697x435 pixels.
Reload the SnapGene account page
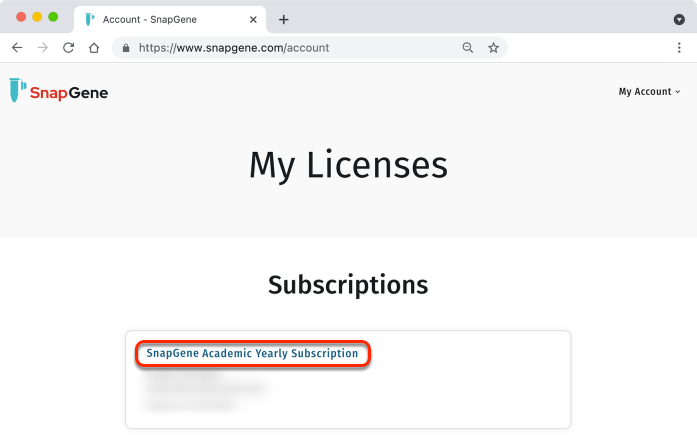click(68, 48)
